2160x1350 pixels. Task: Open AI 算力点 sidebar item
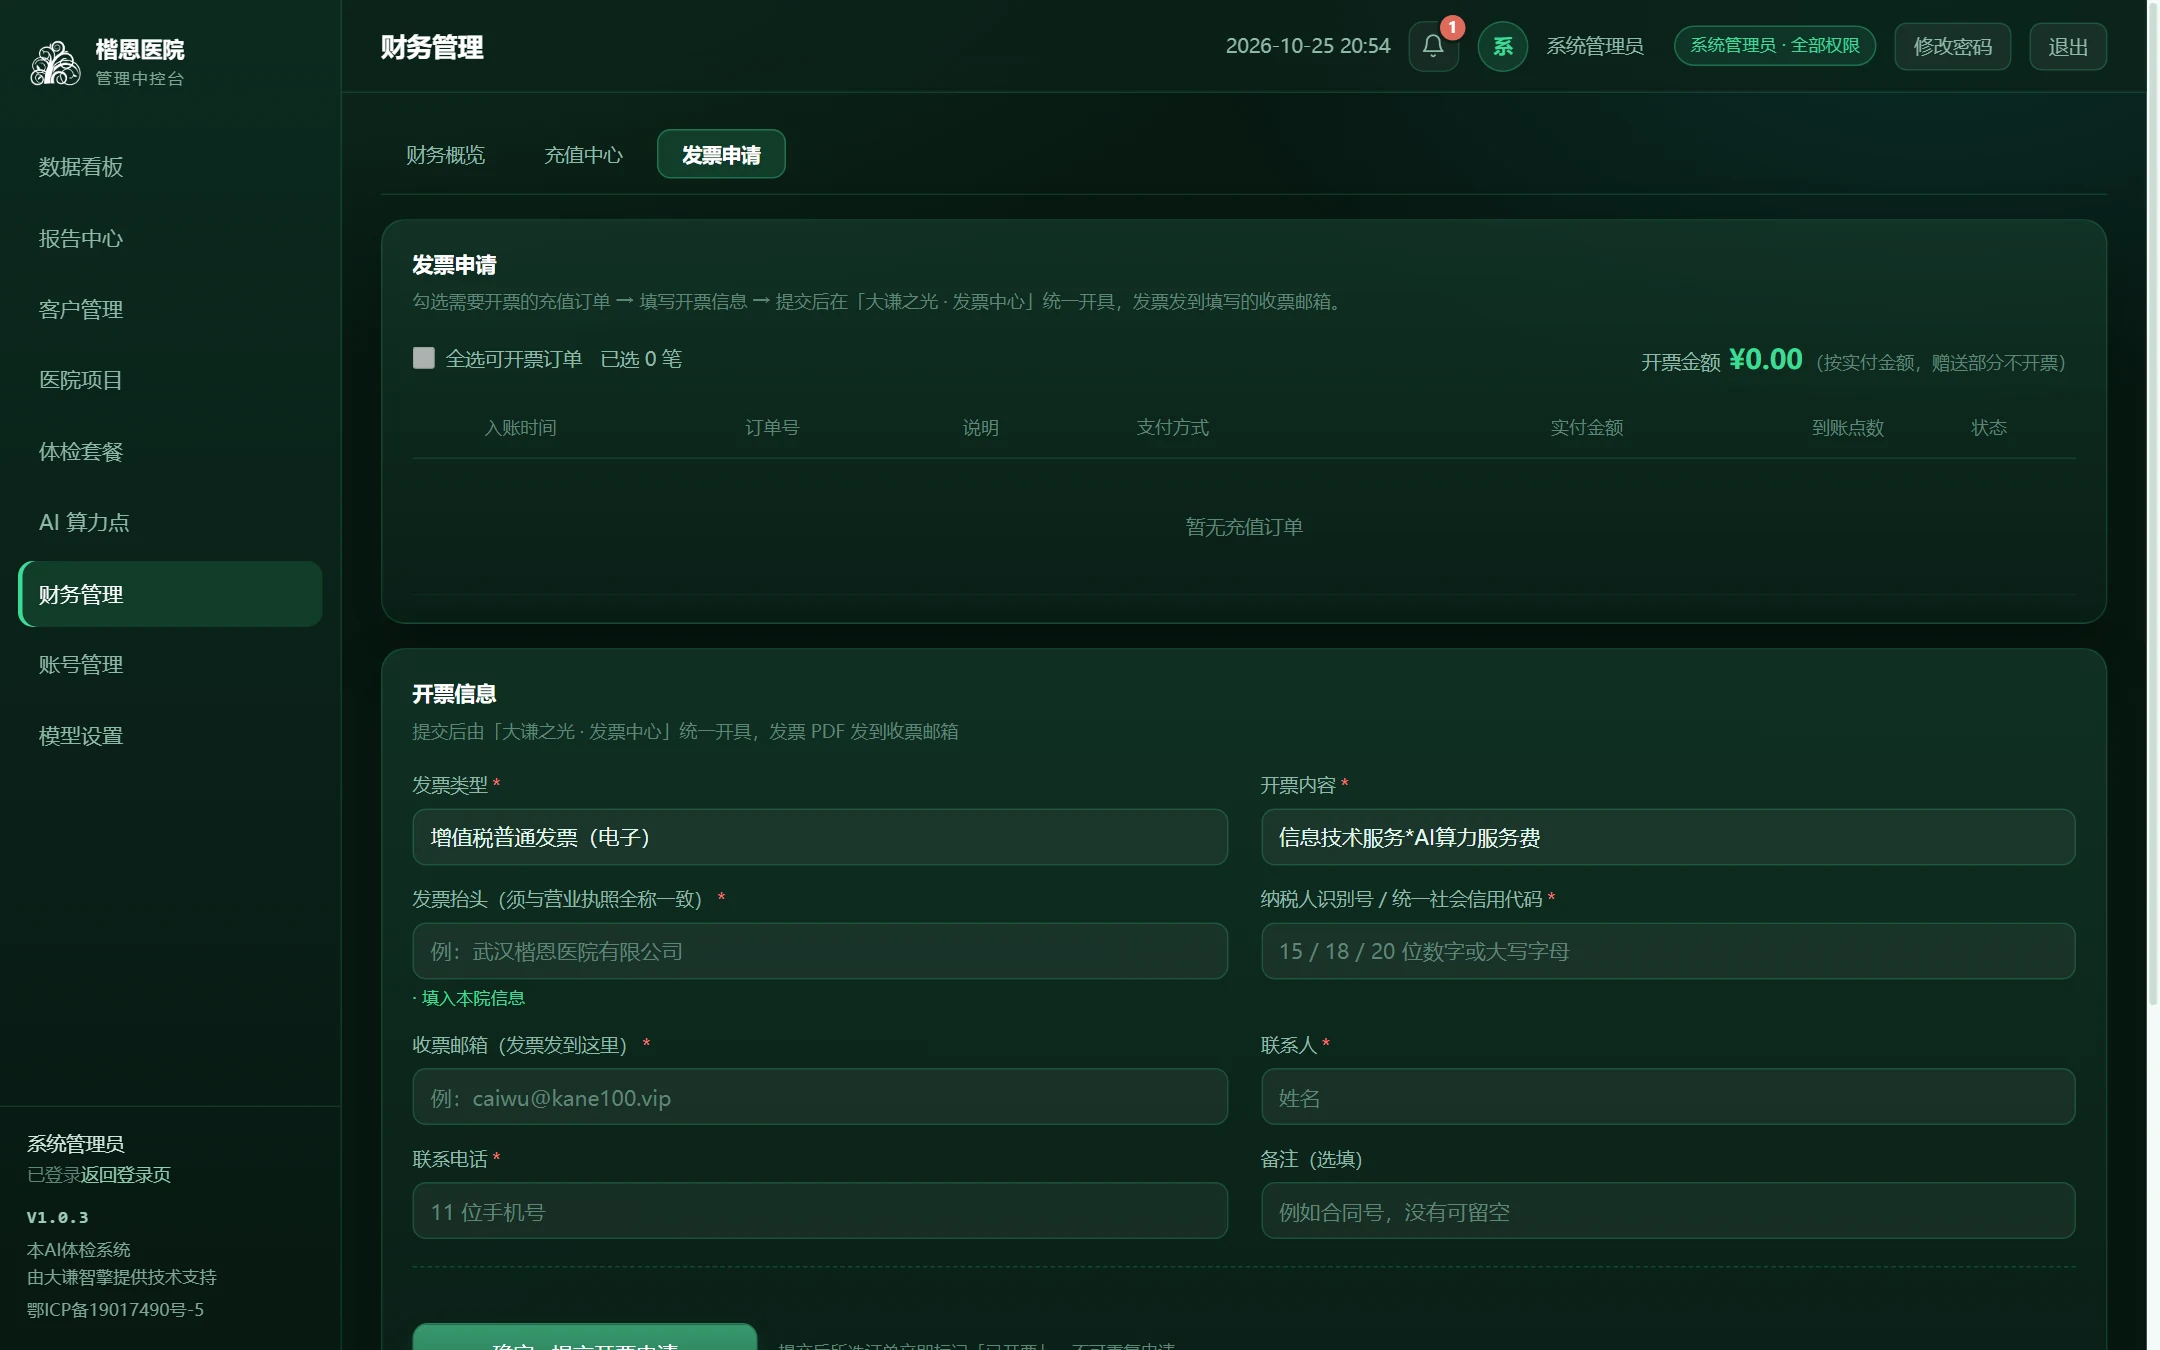(170, 522)
